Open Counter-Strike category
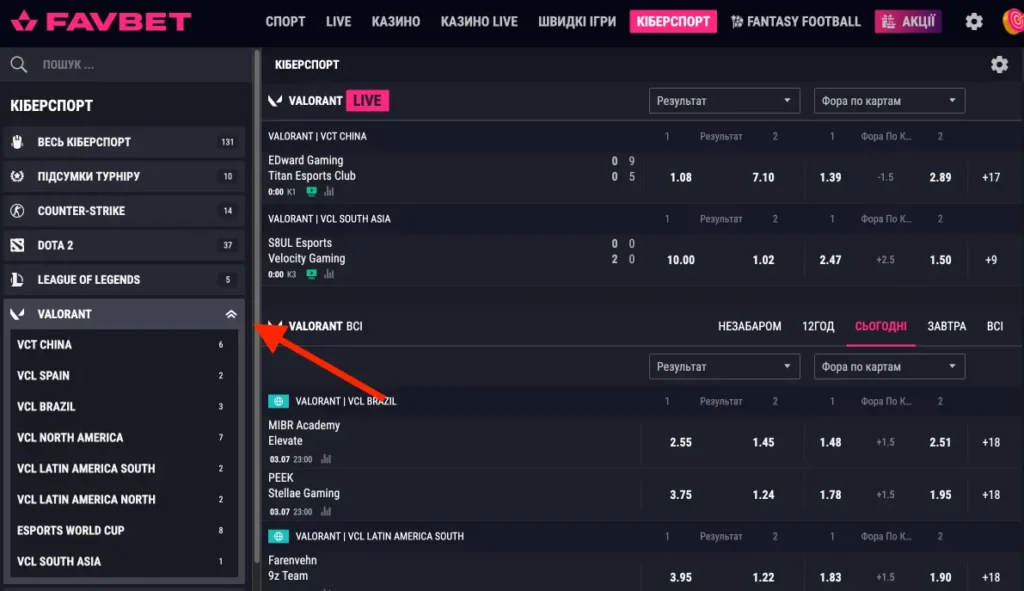1024x591 pixels. [x=124, y=211]
